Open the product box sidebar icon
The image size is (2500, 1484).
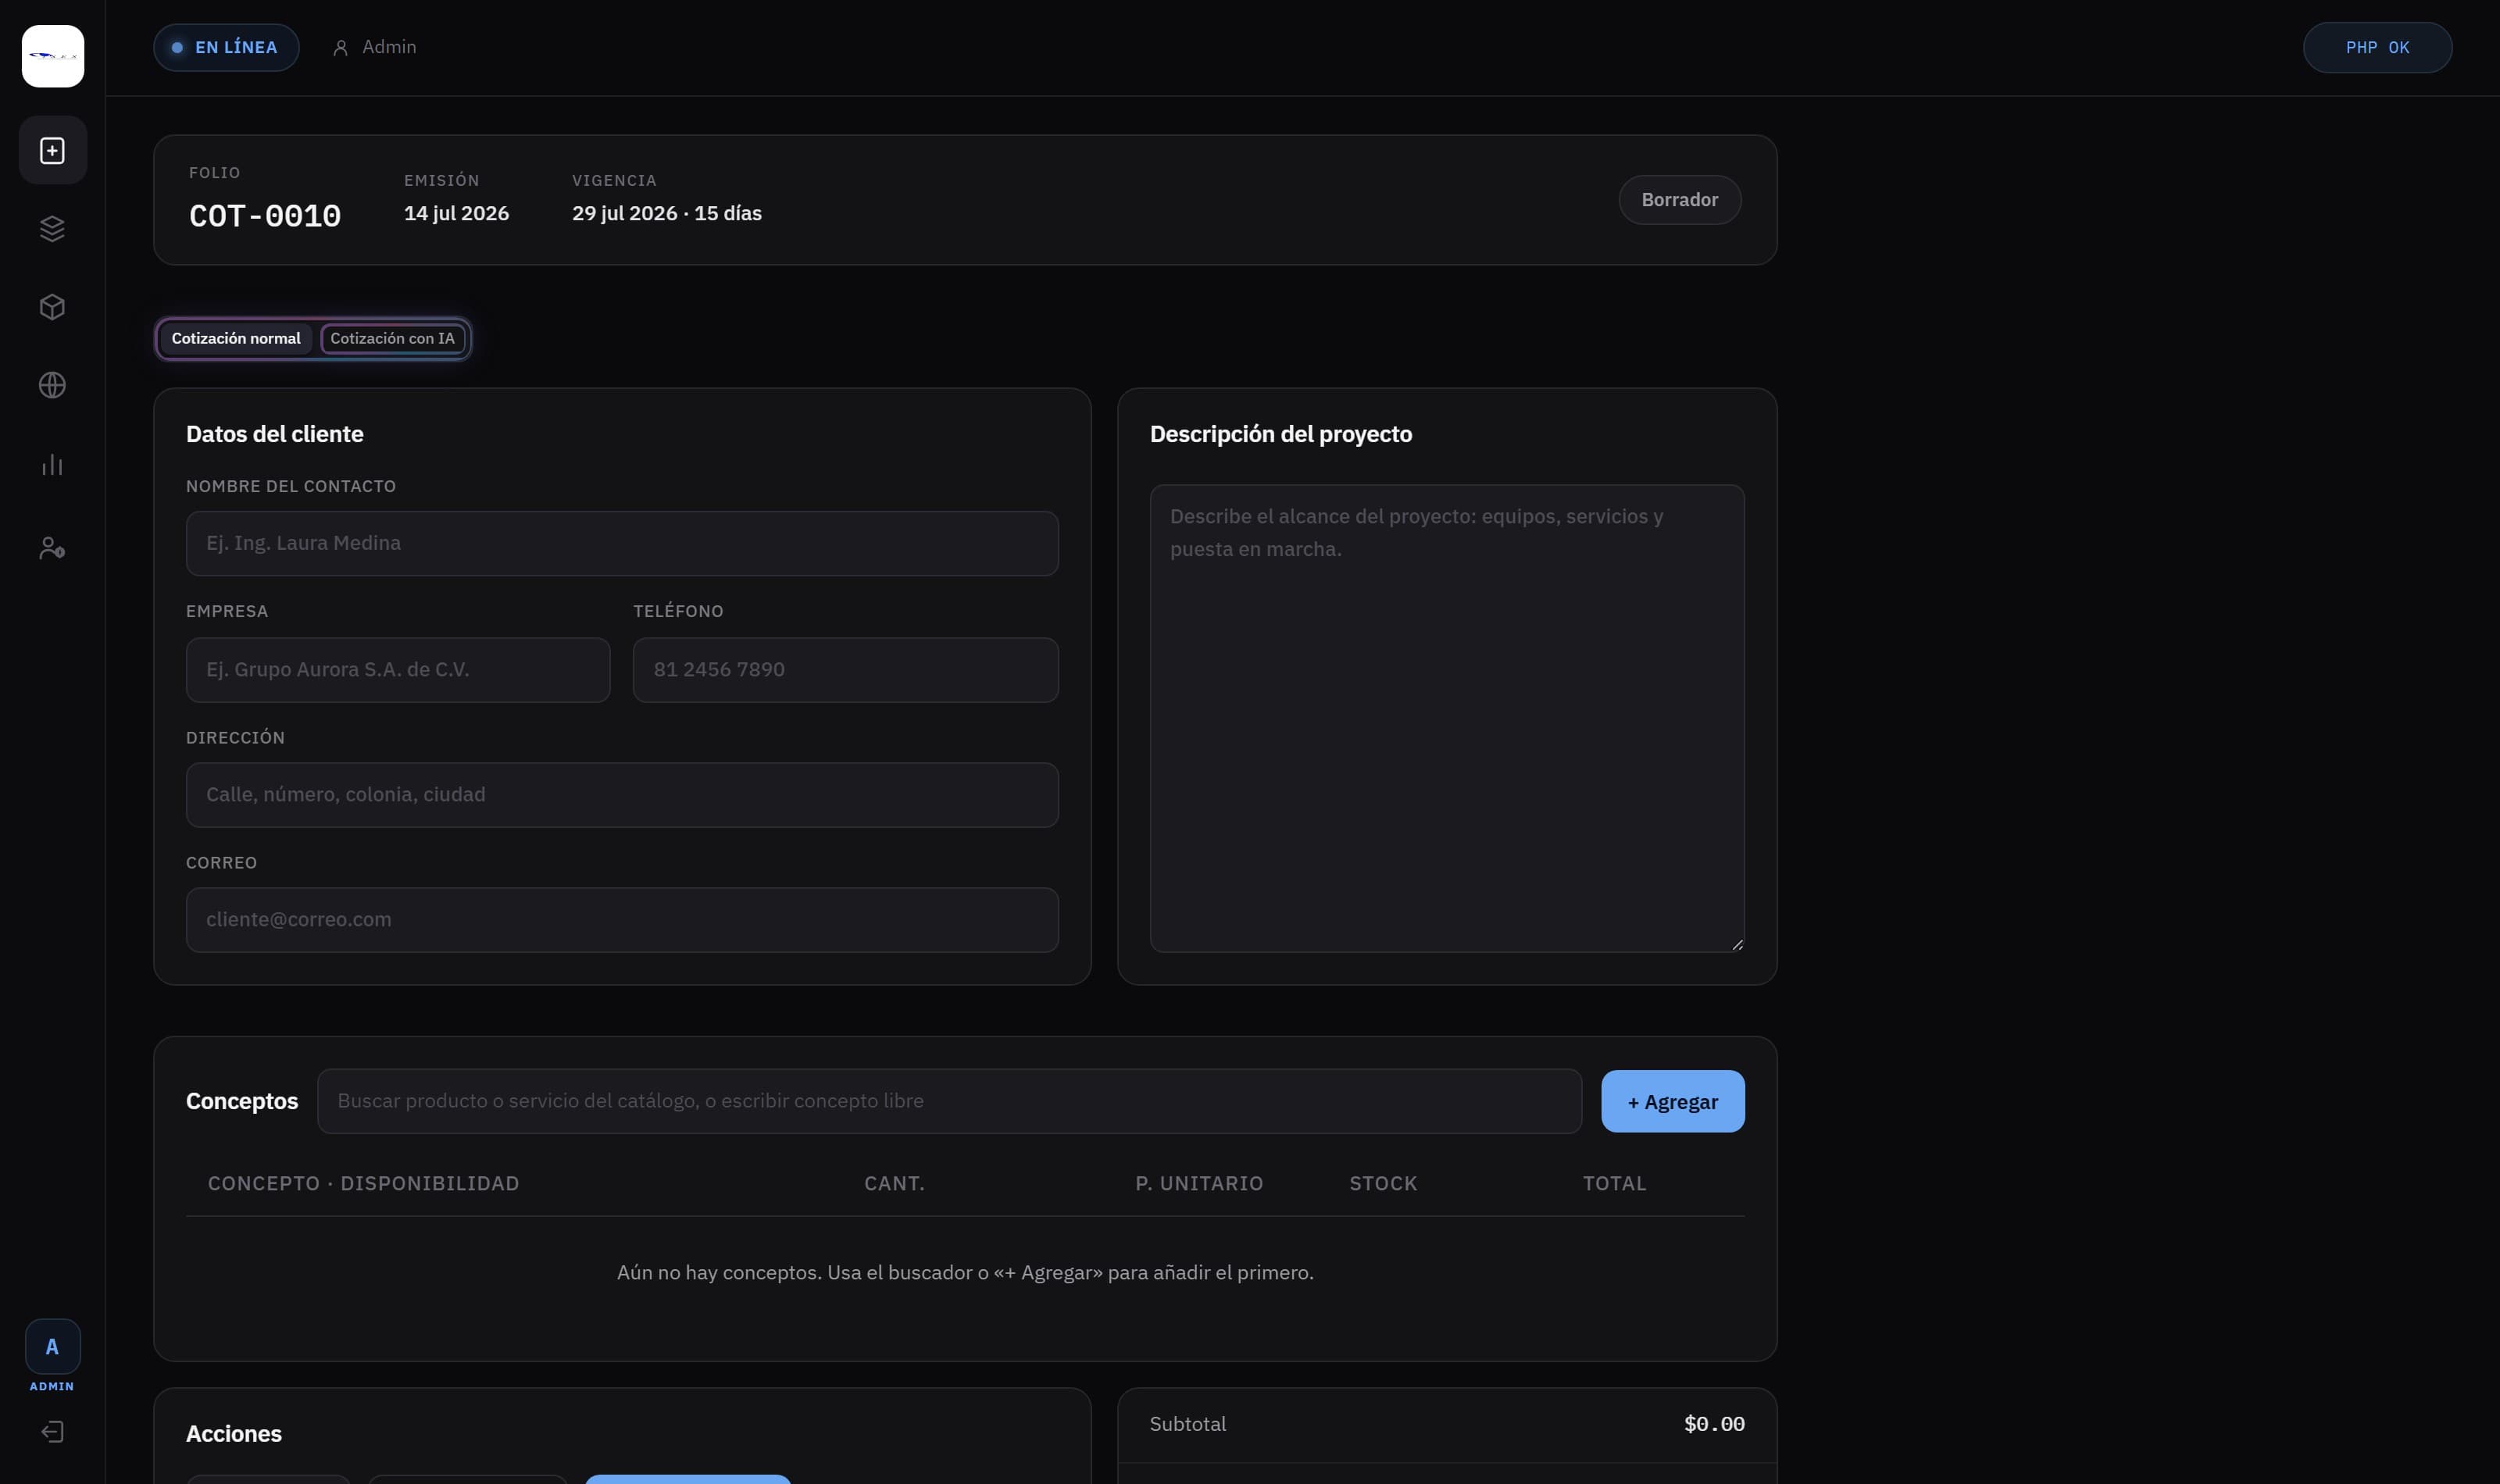52,307
